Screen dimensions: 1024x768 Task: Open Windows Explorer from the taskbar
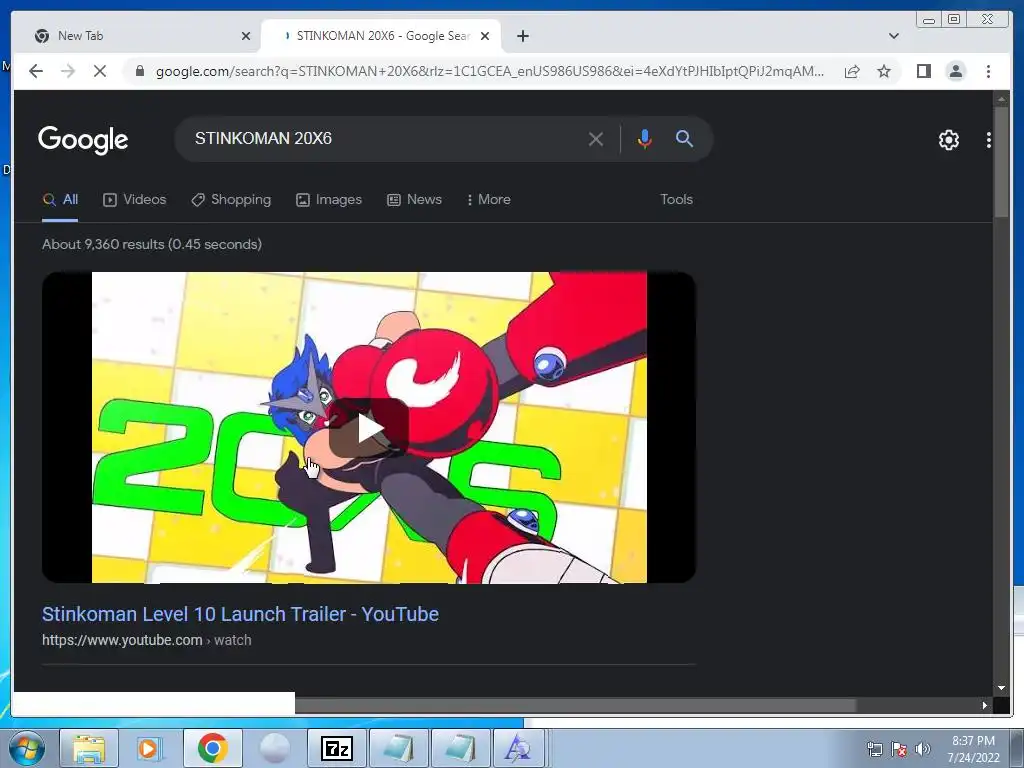click(x=89, y=748)
